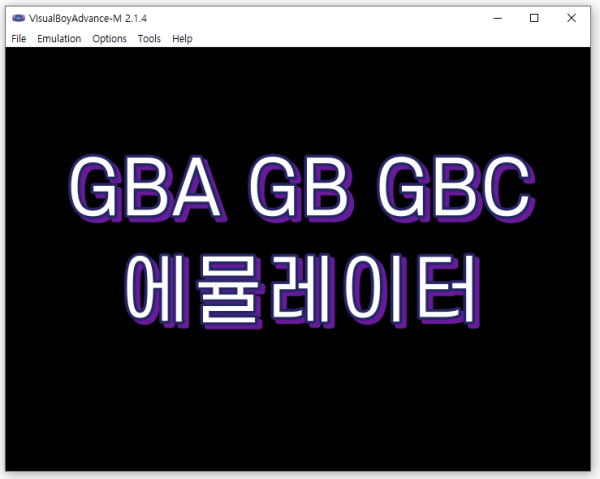600x479 pixels.
Task: Open the Help menu
Action: (182, 39)
